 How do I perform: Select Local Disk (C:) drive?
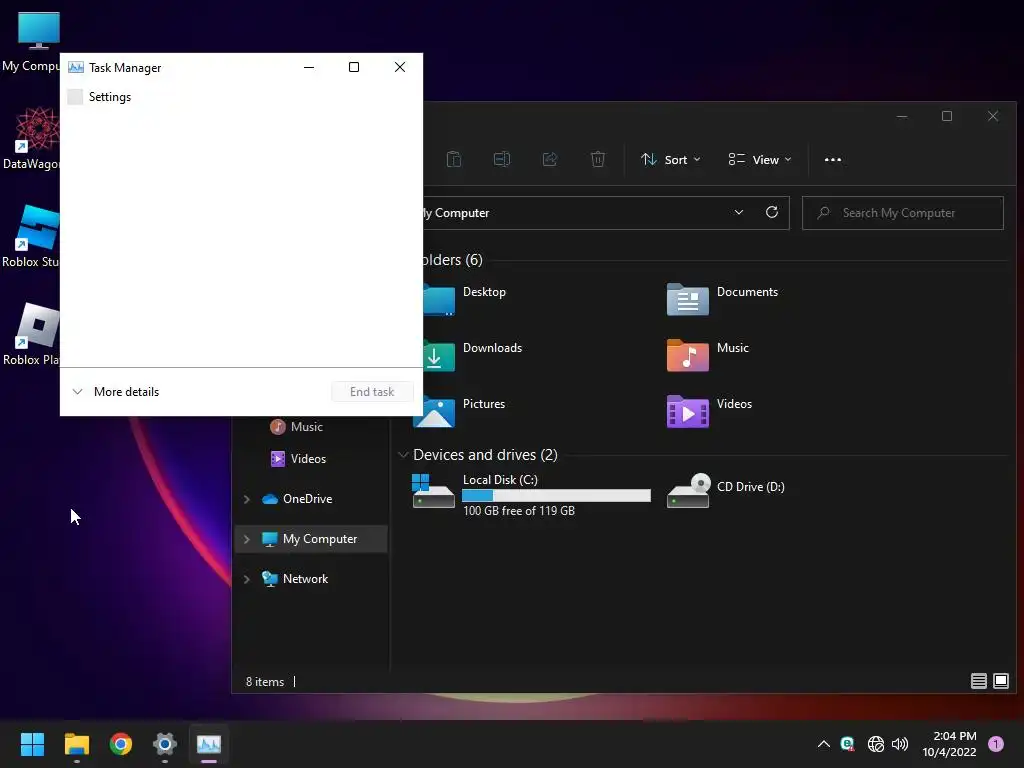pyautogui.click(x=531, y=494)
